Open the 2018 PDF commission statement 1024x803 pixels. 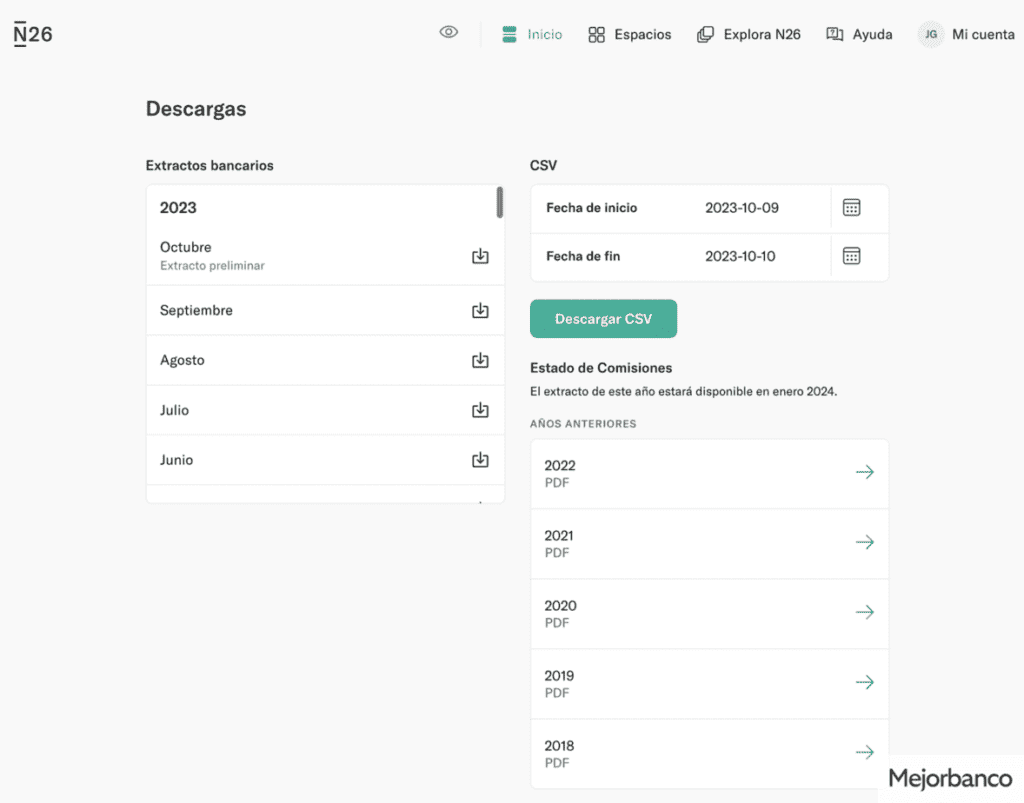709,753
